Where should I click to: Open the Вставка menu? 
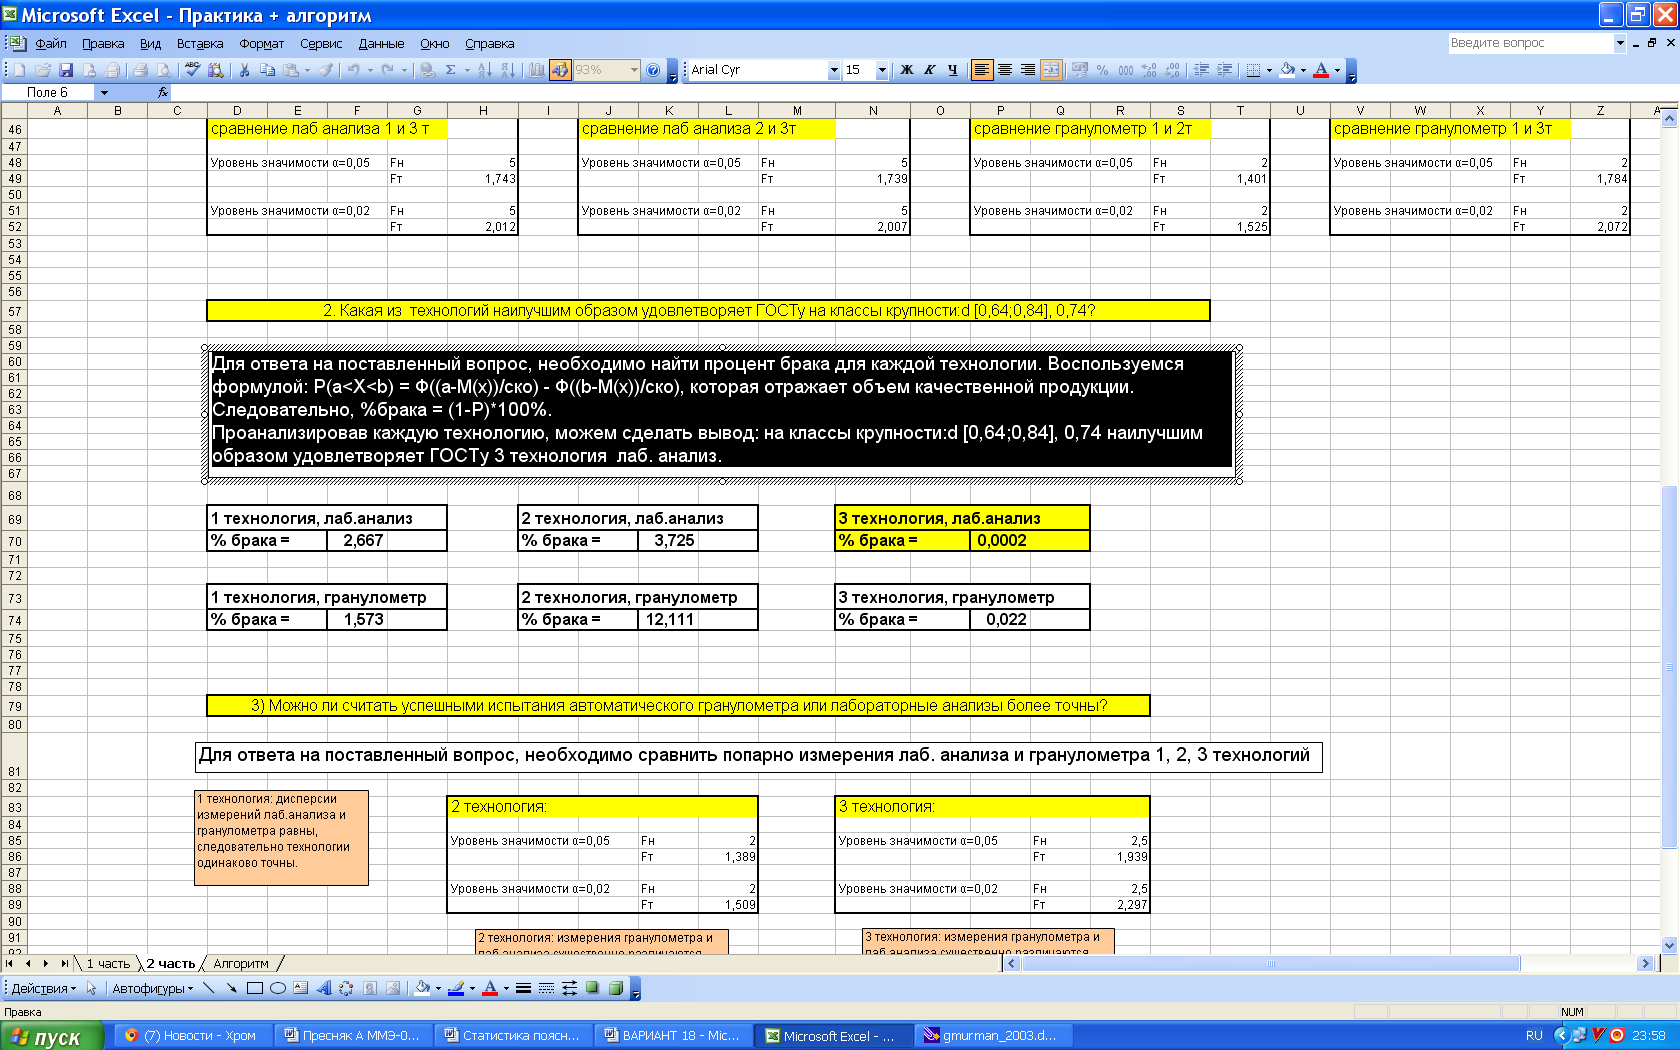200,43
